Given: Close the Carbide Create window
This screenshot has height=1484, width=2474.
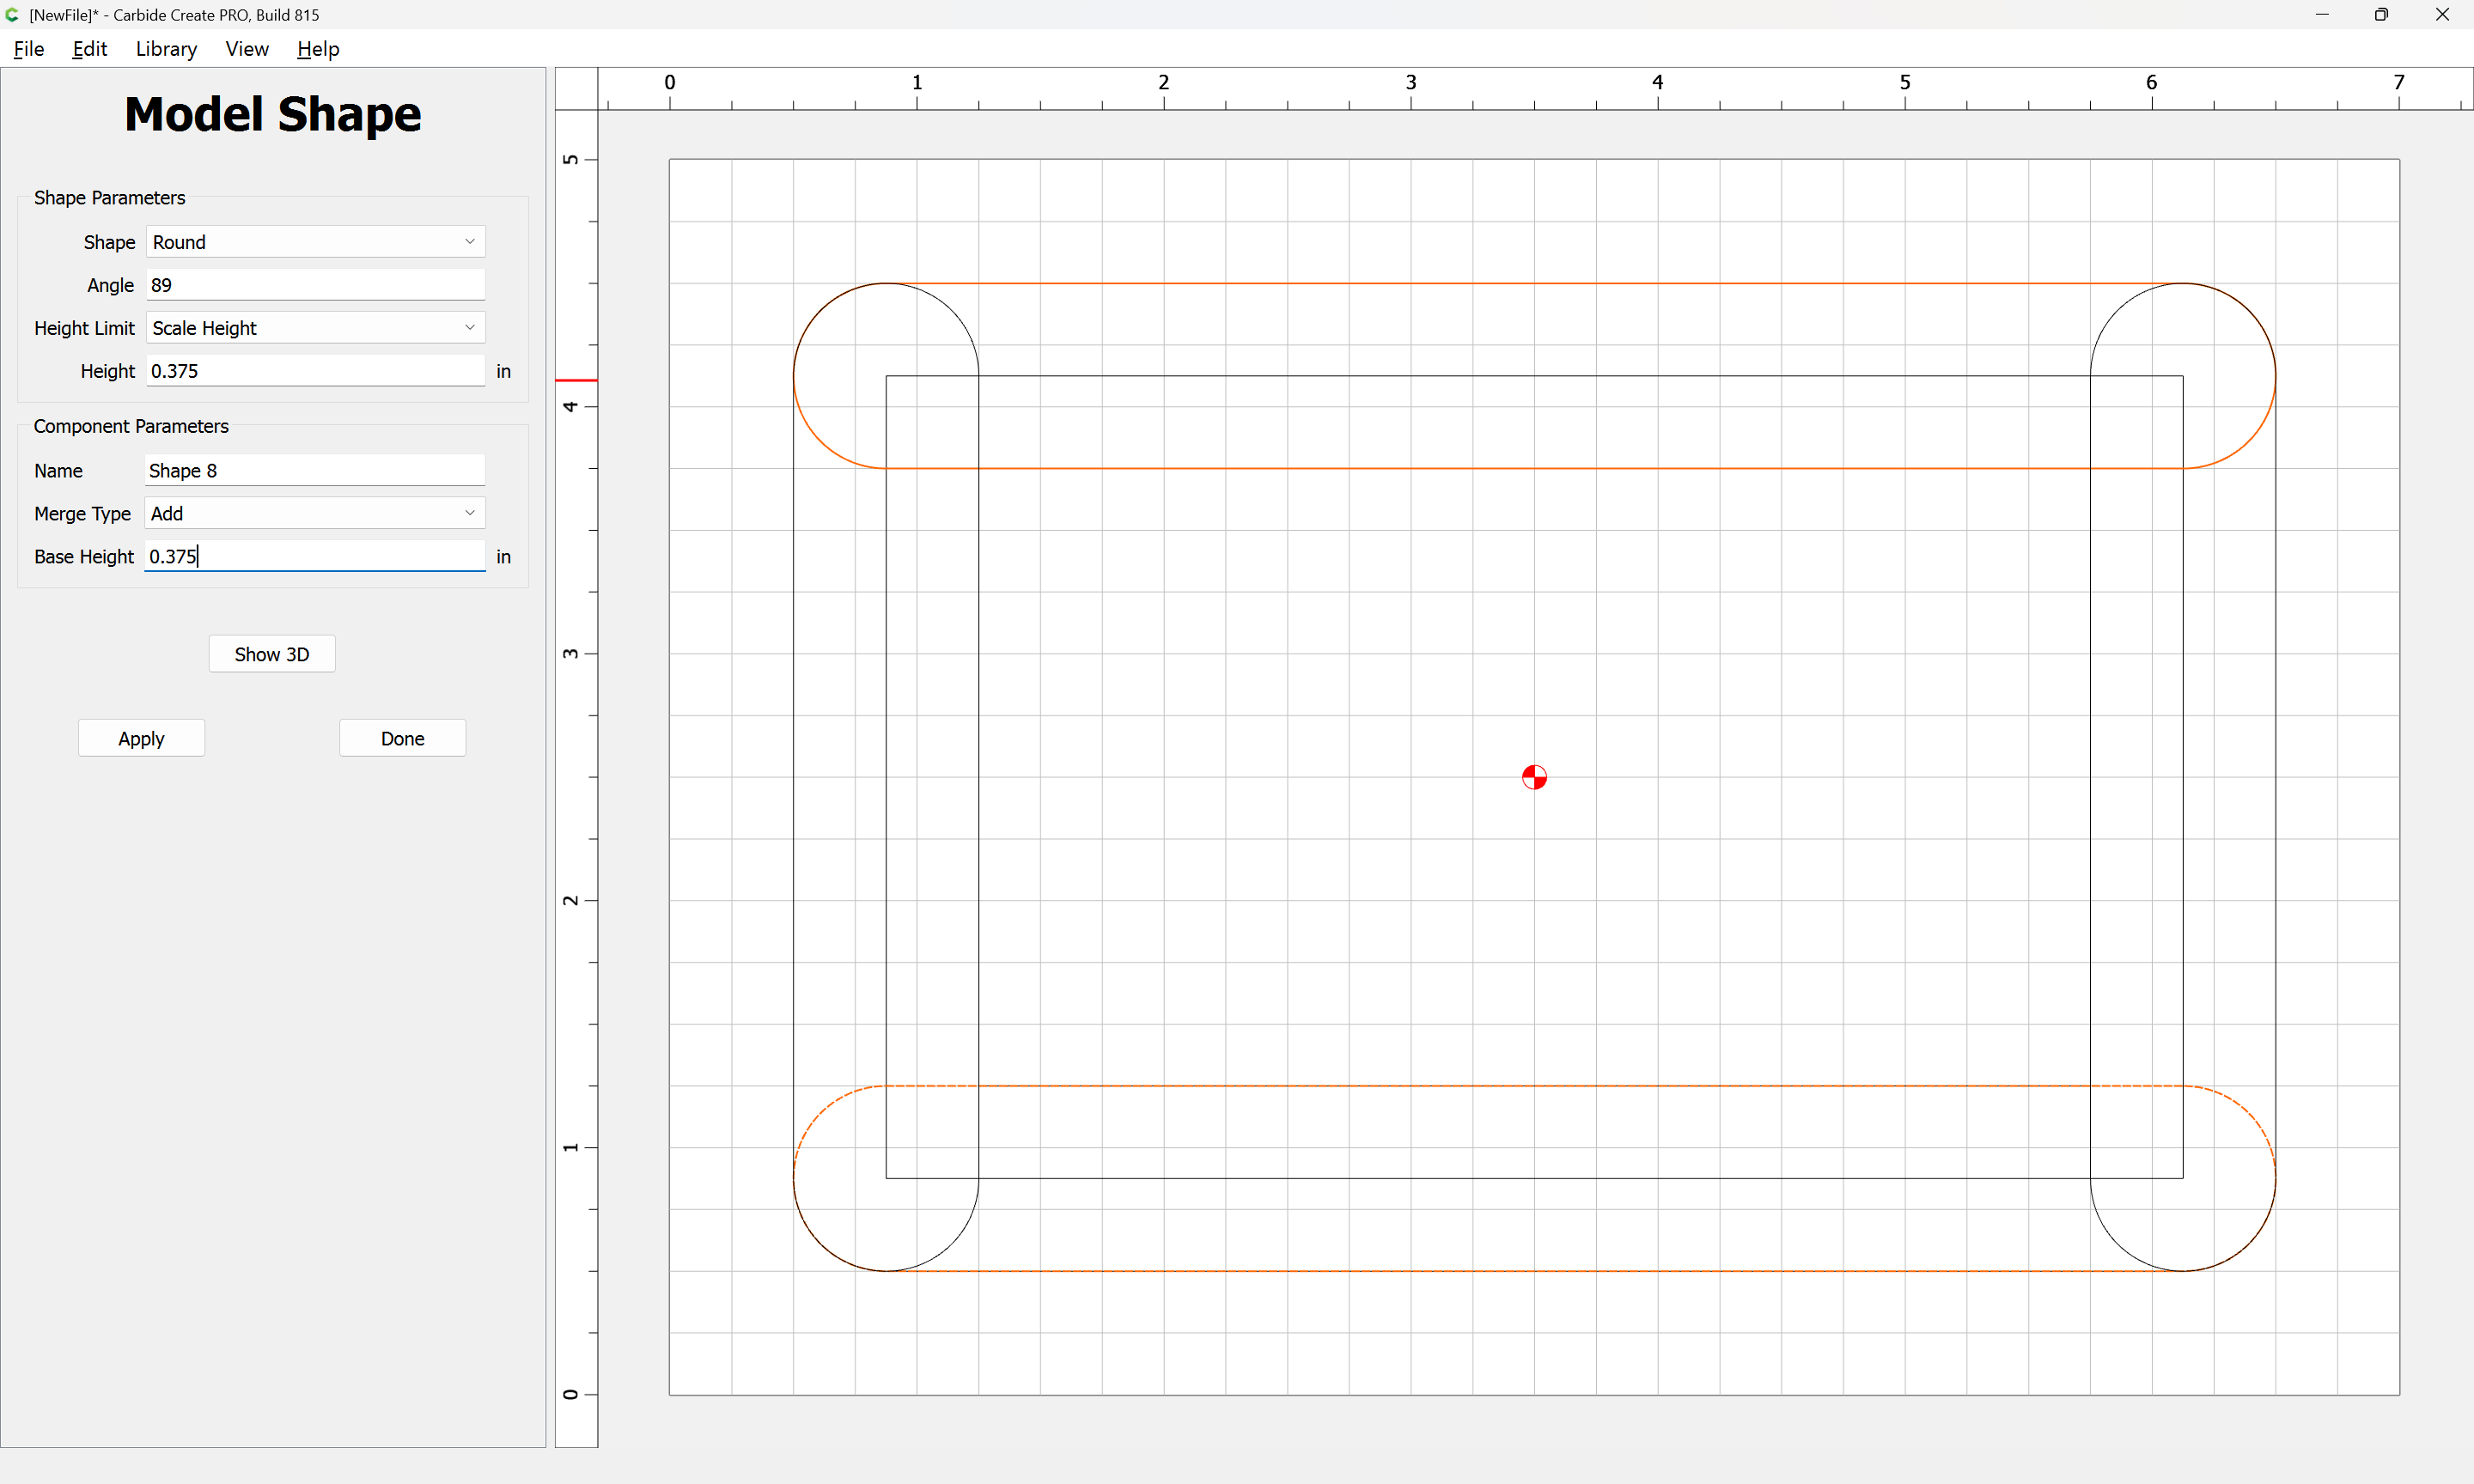Looking at the screenshot, I should click(2442, 15).
